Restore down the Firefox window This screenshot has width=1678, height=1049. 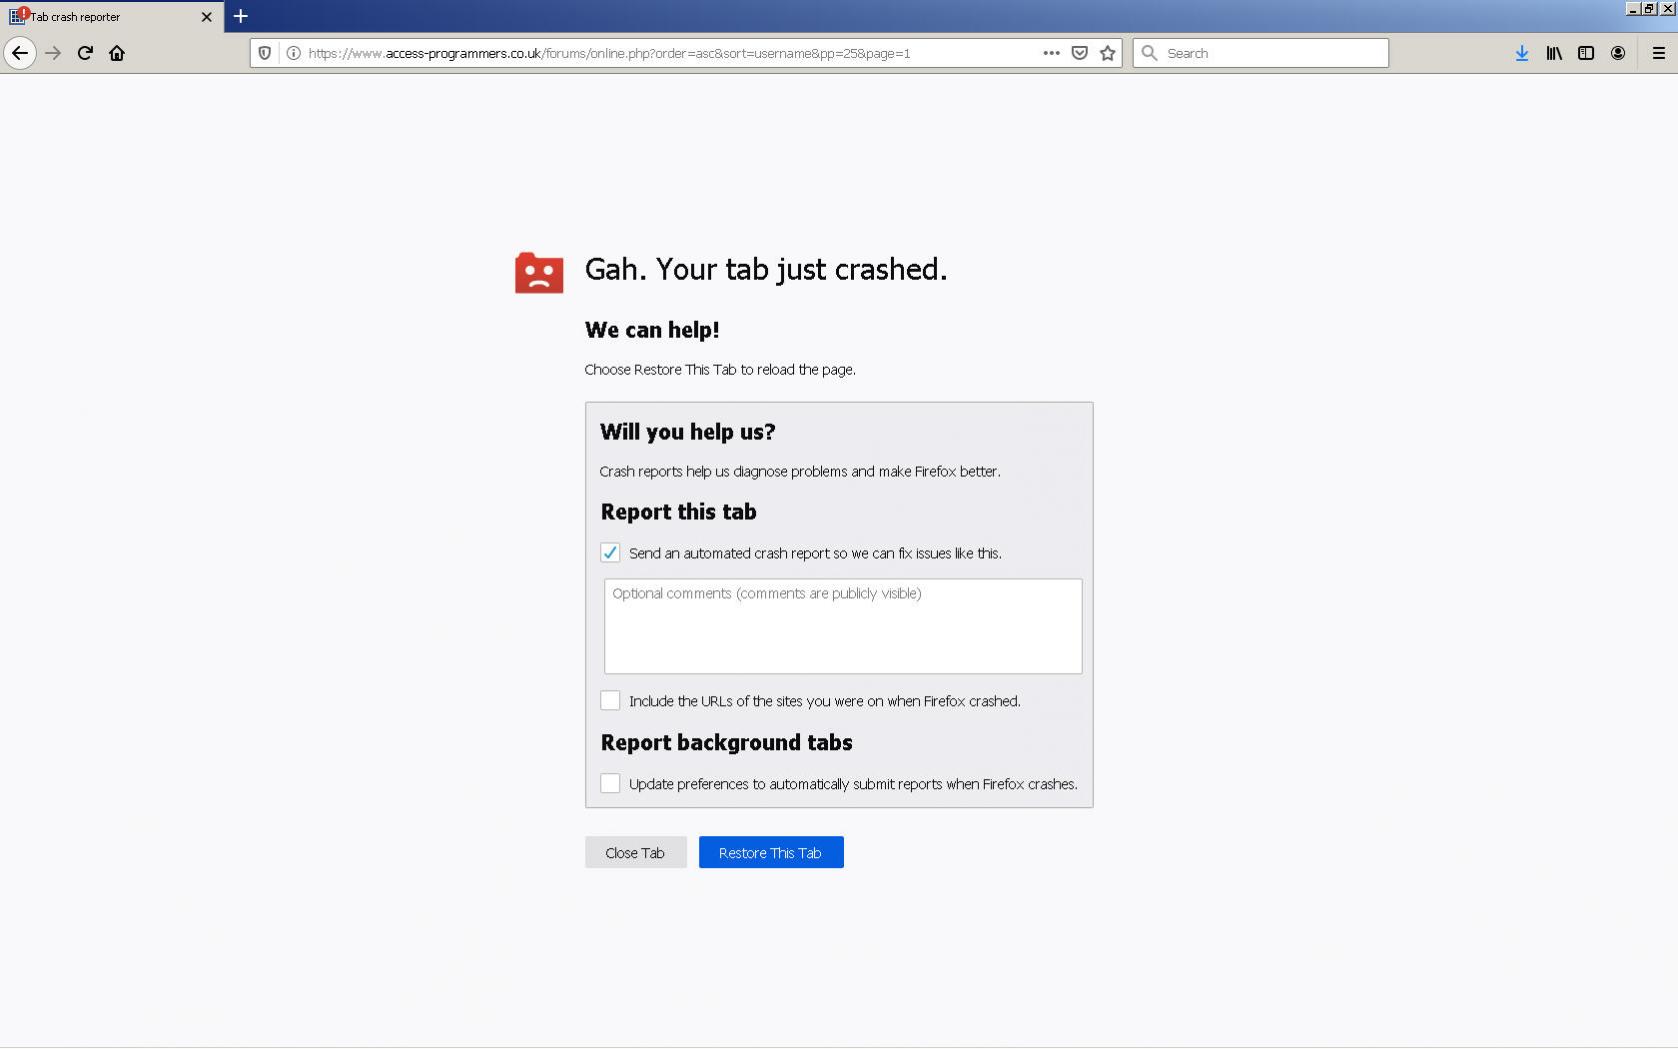tap(1649, 8)
